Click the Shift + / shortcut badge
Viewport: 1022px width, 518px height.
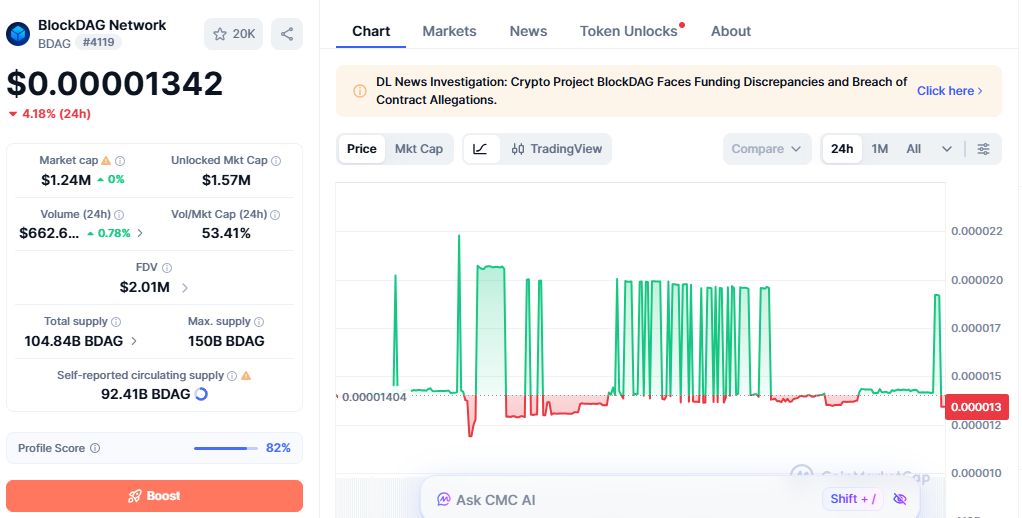pyautogui.click(x=853, y=499)
